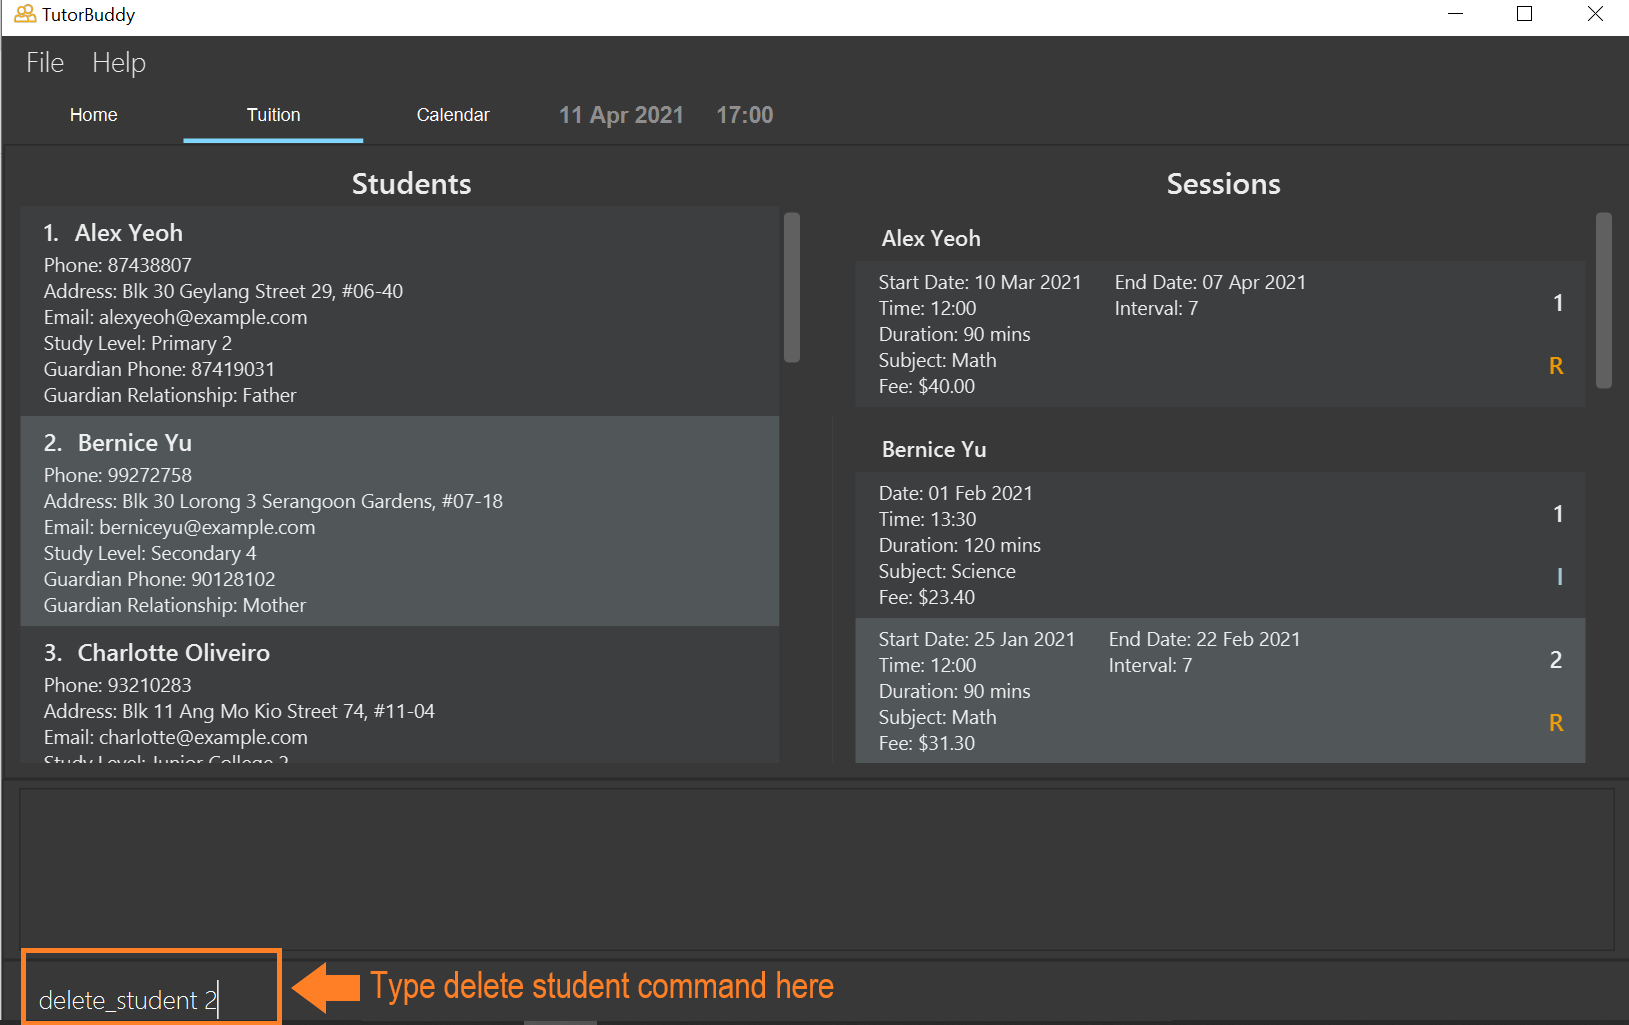Select student card Bernice Yu
This screenshot has width=1629, height=1025.
(400, 521)
